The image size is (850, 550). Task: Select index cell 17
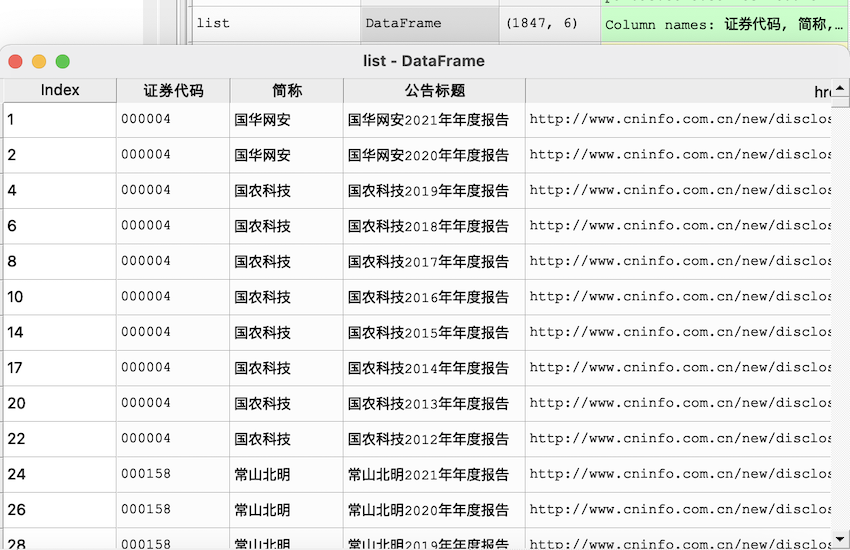pyautogui.click(x=60, y=368)
